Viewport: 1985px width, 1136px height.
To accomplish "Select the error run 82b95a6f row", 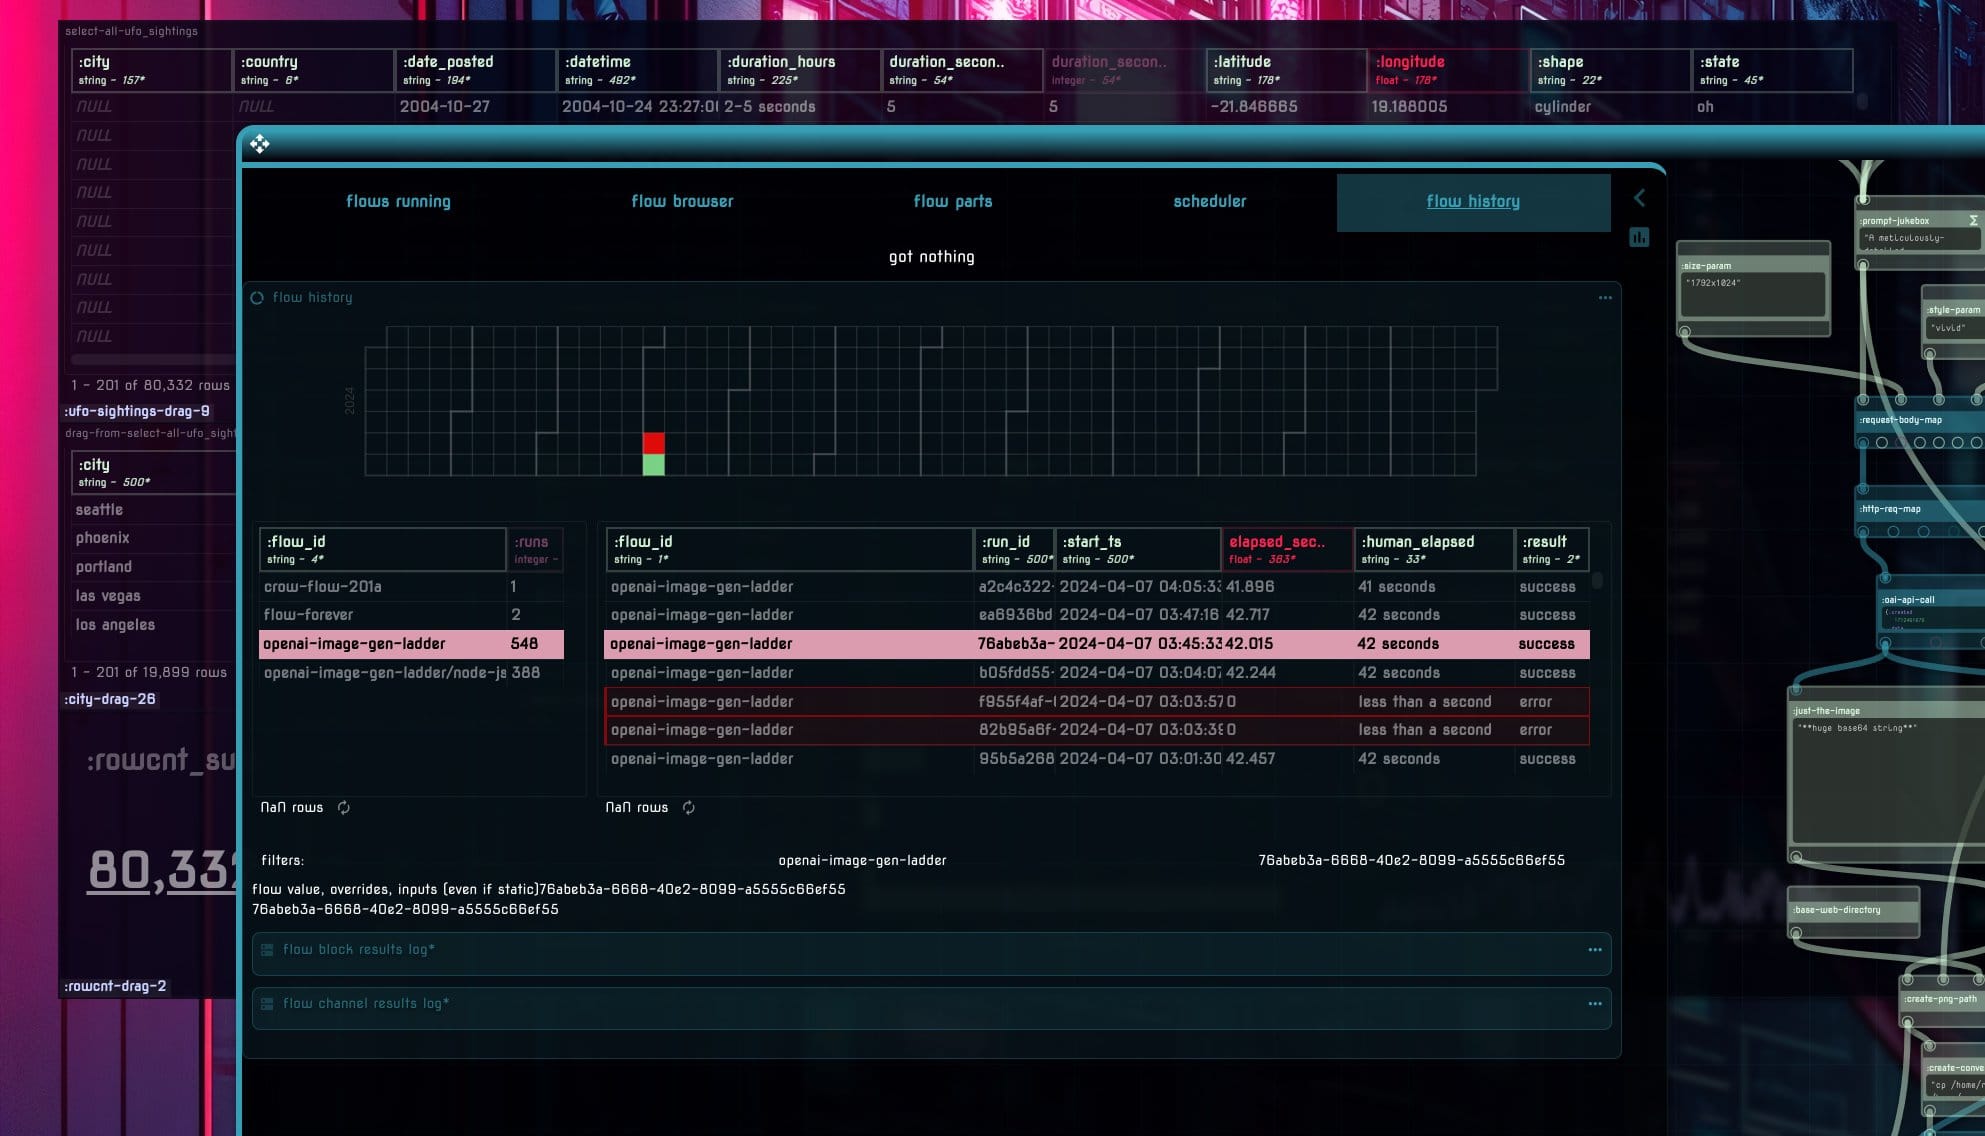I will [x=1097, y=730].
